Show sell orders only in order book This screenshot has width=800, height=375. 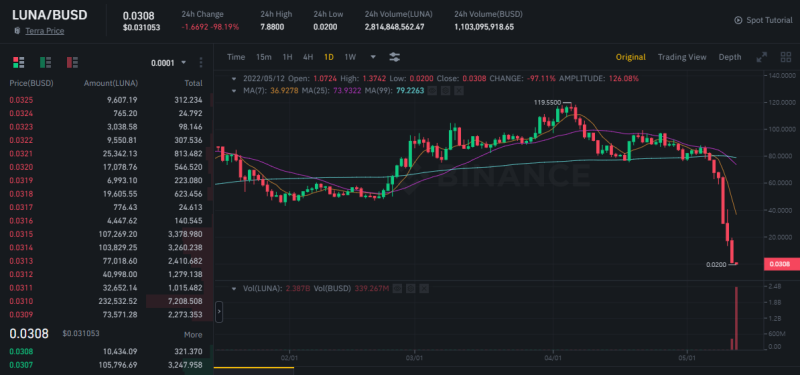pos(72,63)
